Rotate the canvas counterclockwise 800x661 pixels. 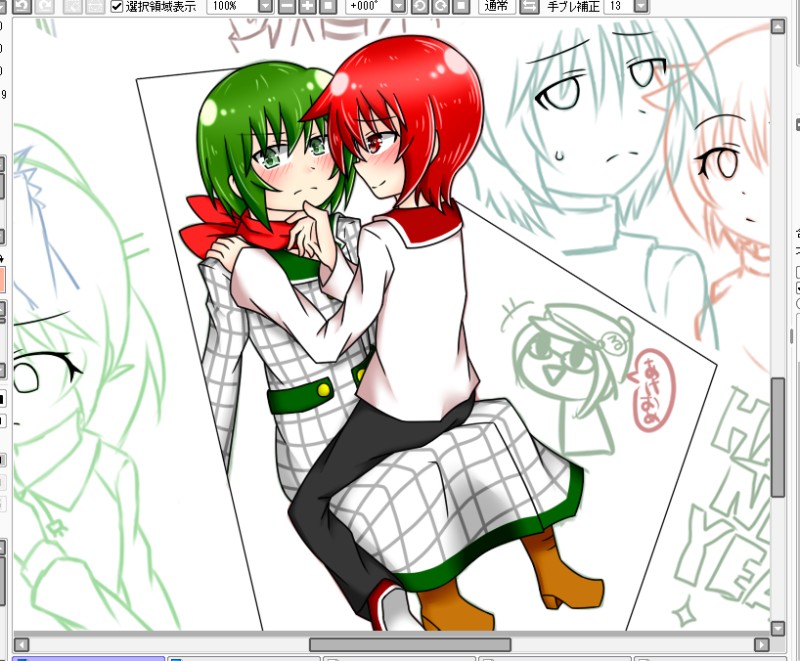coord(420,6)
